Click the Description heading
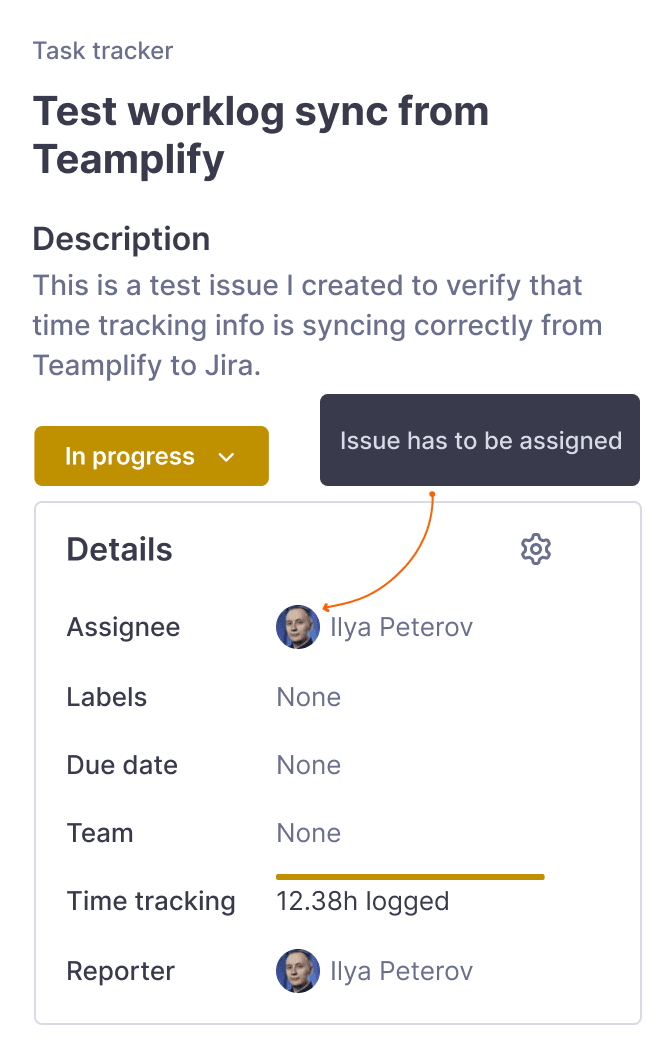This screenshot has width=670, height=1060. (x=121, y=239)
